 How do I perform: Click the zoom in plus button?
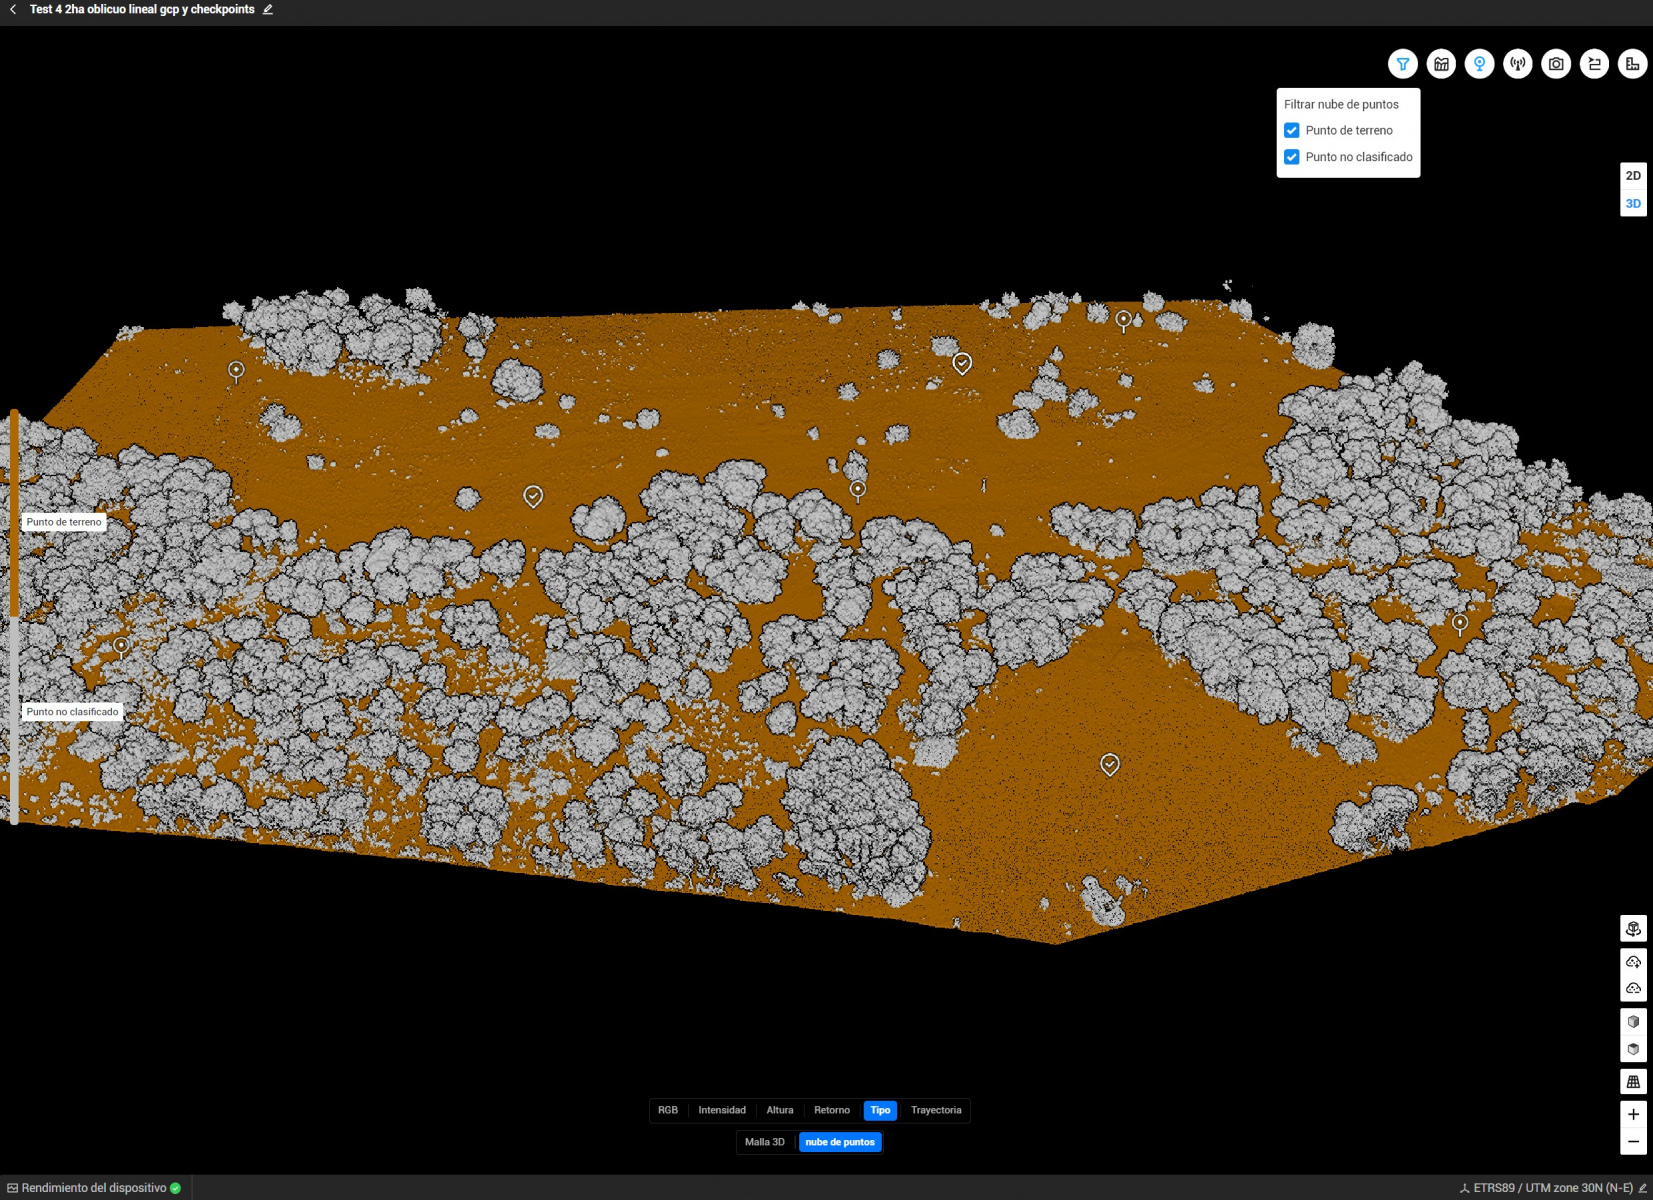1632,1114
